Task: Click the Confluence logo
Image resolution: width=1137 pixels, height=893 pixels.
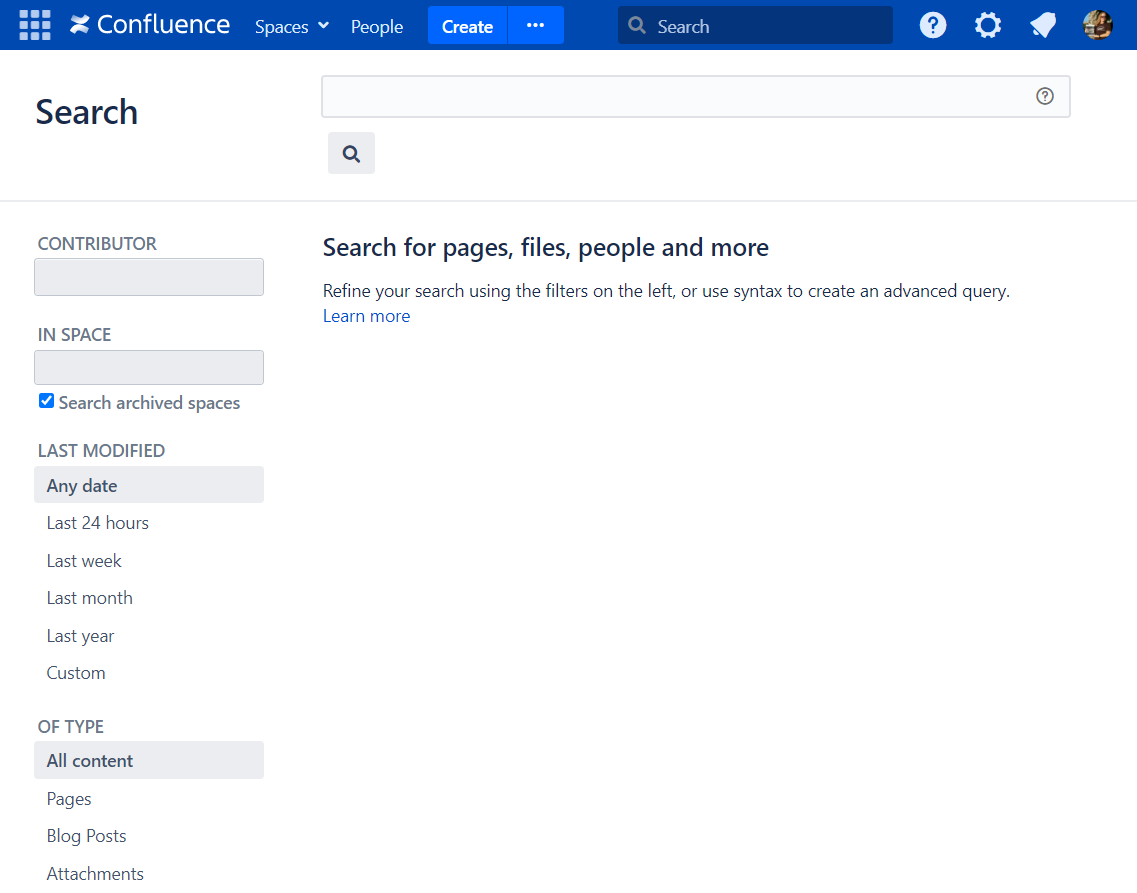Action: [x=148, y=24]
